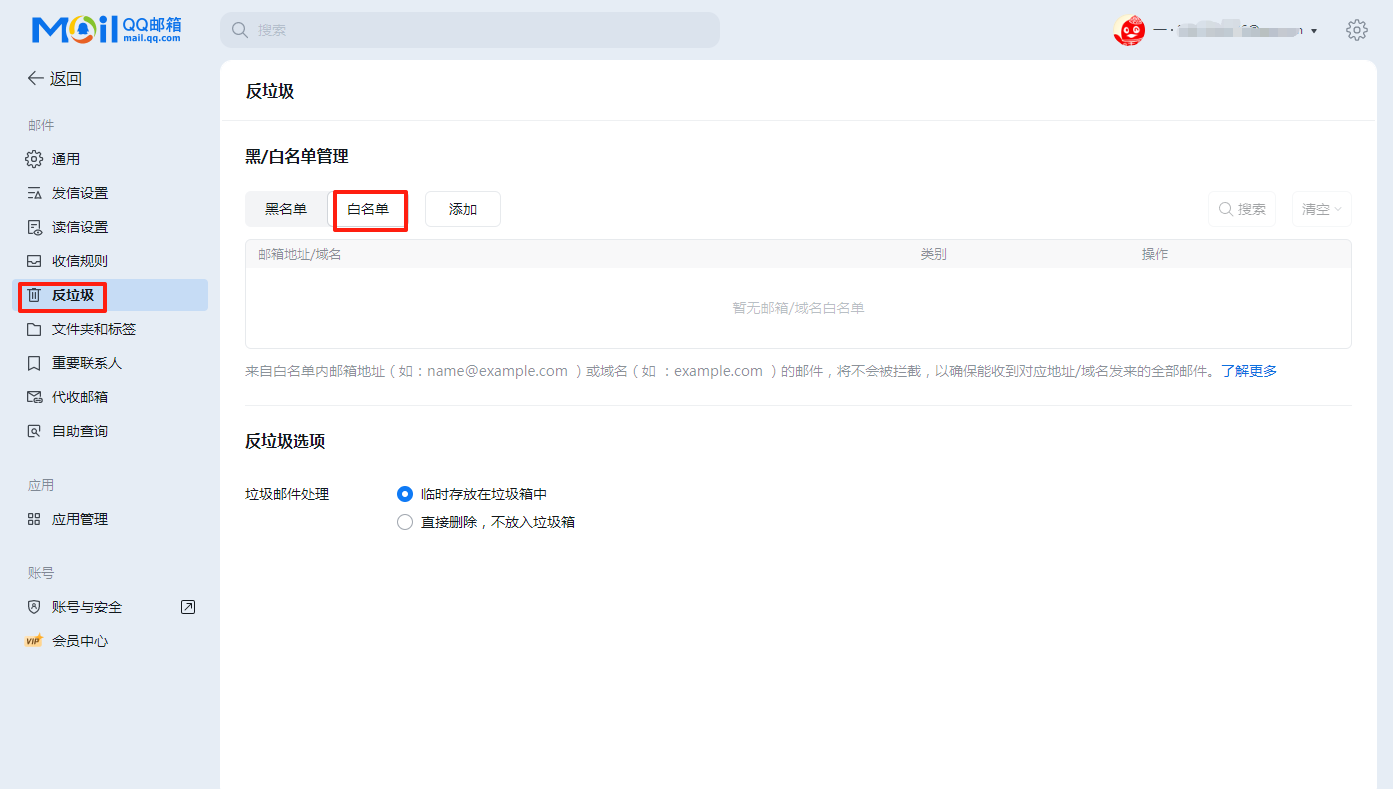Click the top 搜索 search field
The height and width of the screenshot is (789, 1393).
pos(470,30)
